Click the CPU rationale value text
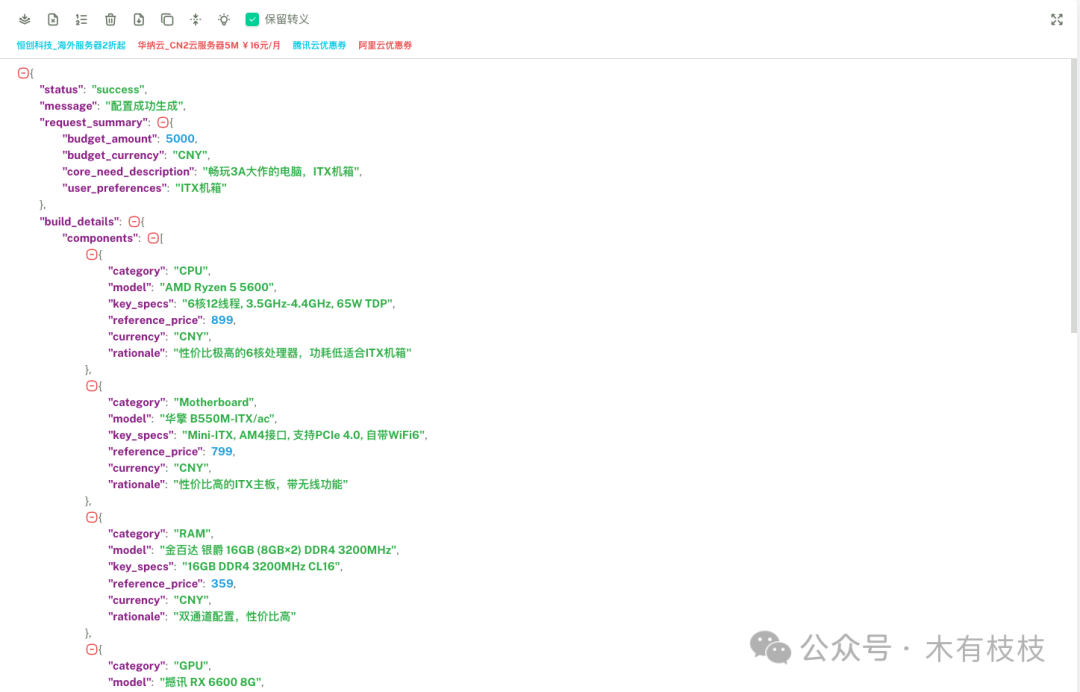This screenshot has height=692, width=1080. point(292,353)
